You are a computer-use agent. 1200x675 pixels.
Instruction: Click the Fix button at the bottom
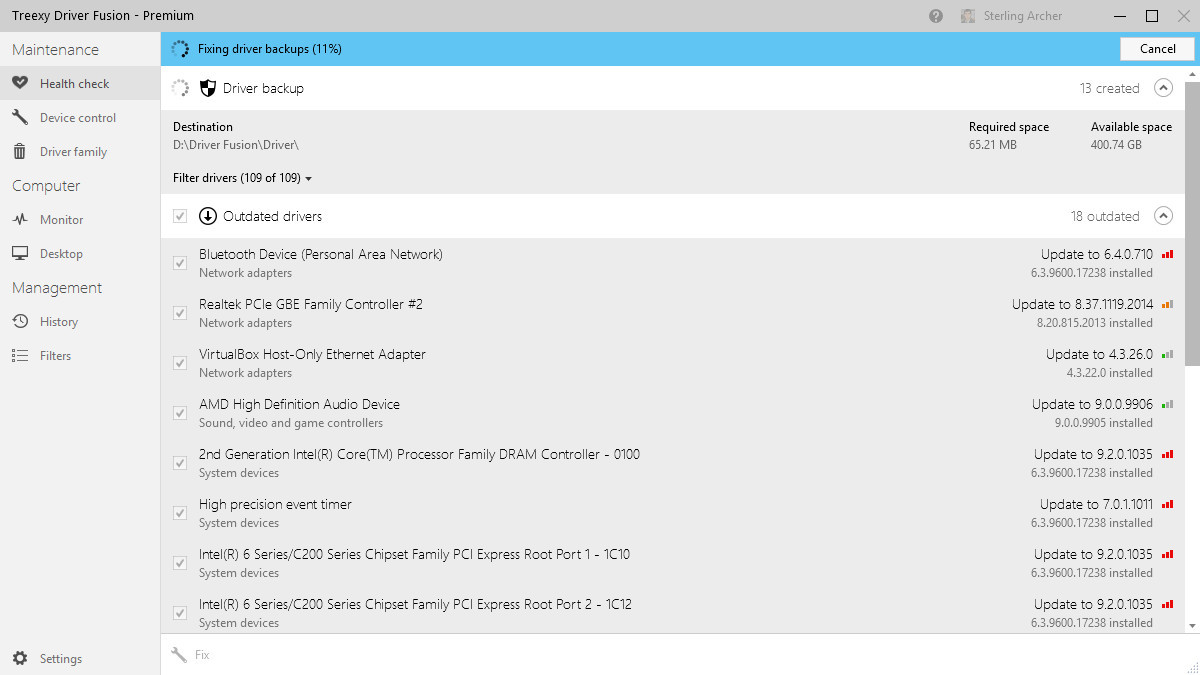click(191, 655)
